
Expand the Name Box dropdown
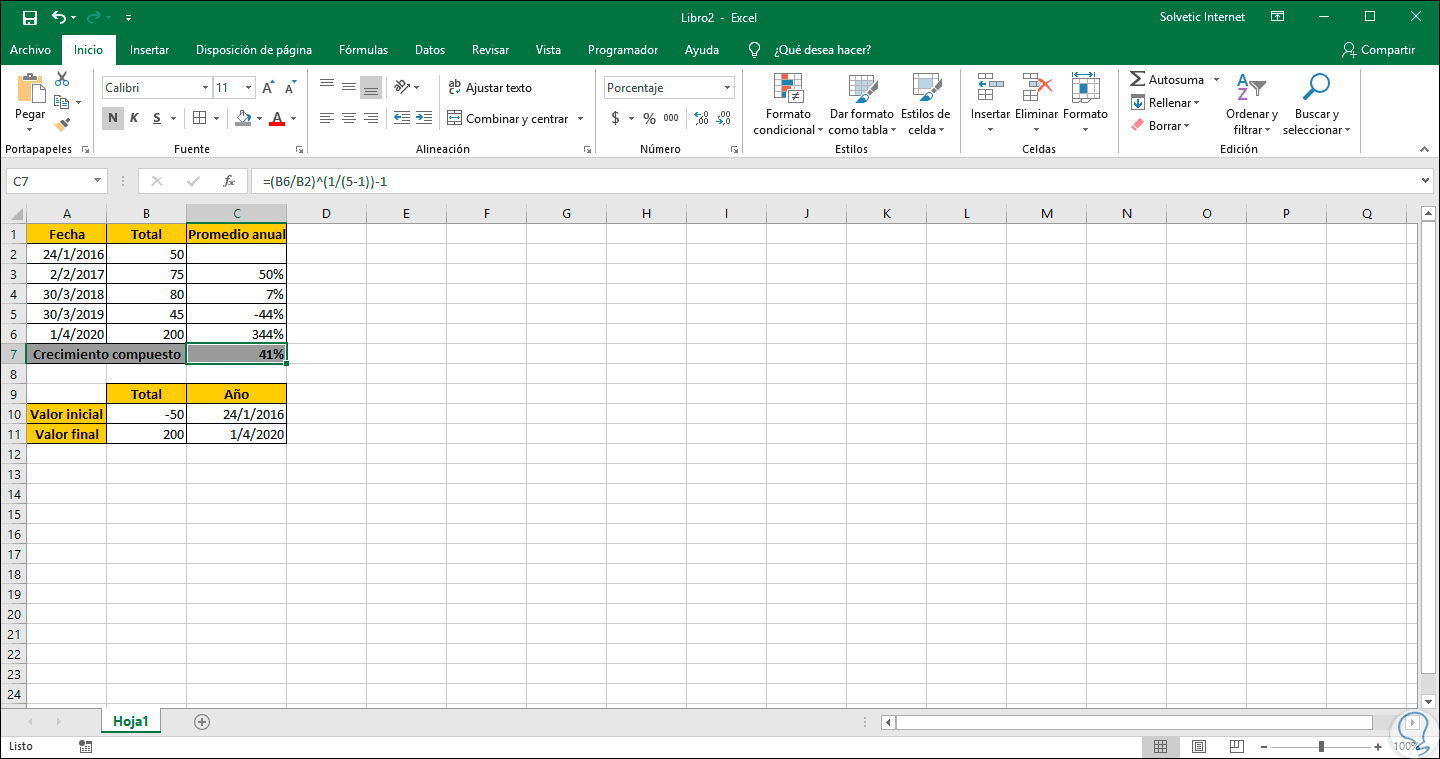(98, 181)
